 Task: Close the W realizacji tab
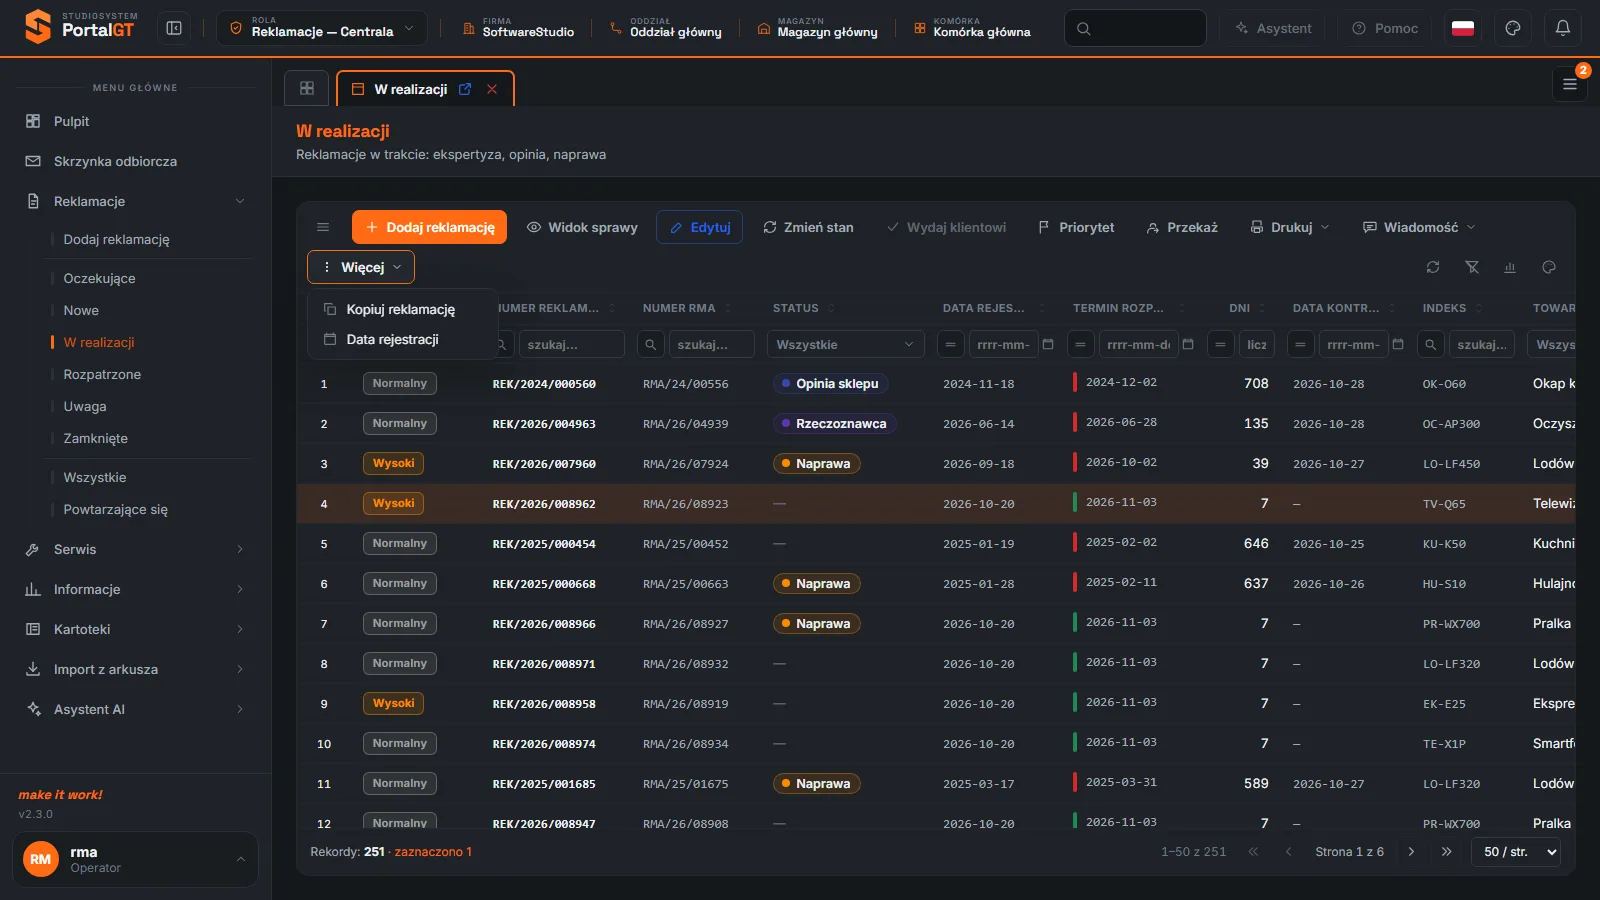point(492,89)
